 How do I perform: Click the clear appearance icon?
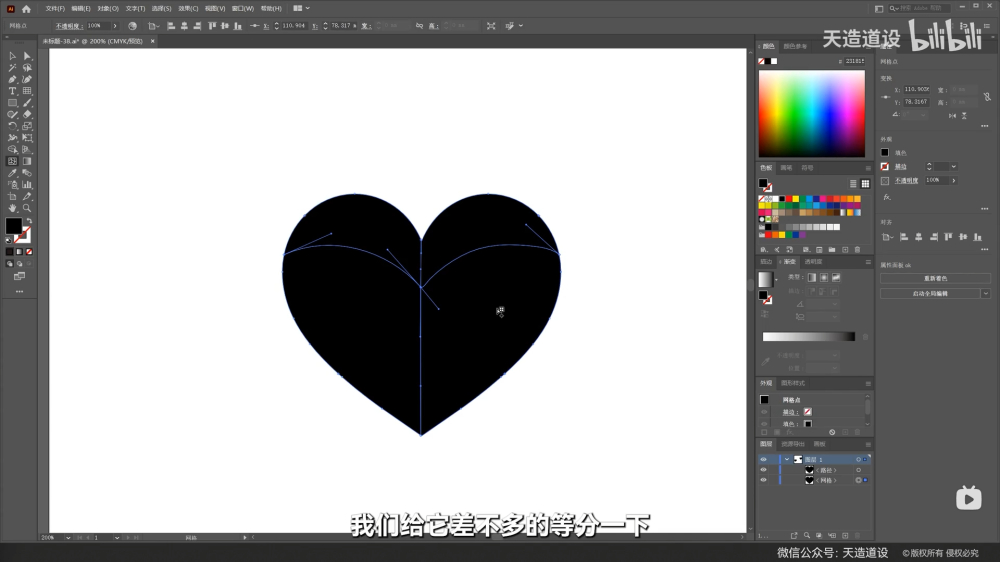832,432
